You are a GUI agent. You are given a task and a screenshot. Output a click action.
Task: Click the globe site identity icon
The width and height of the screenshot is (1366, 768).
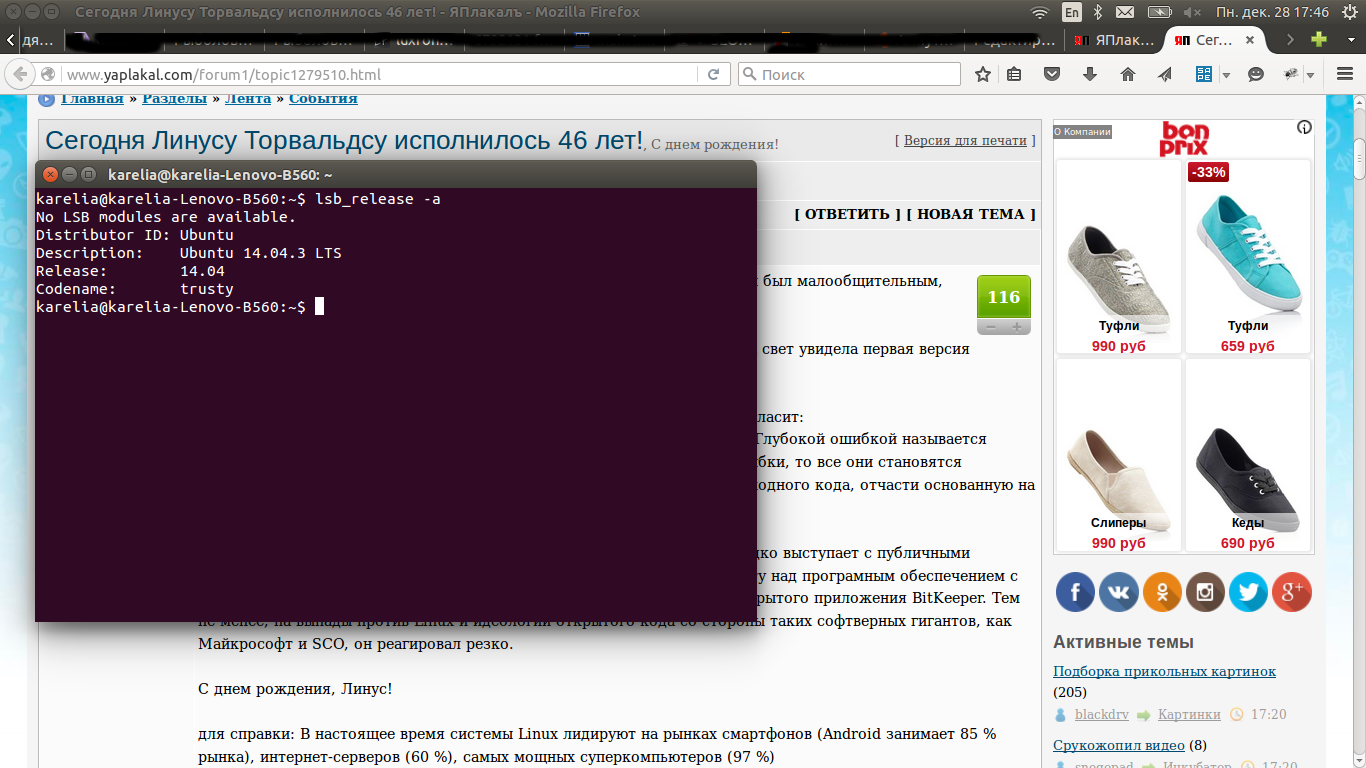coord(48,75)
